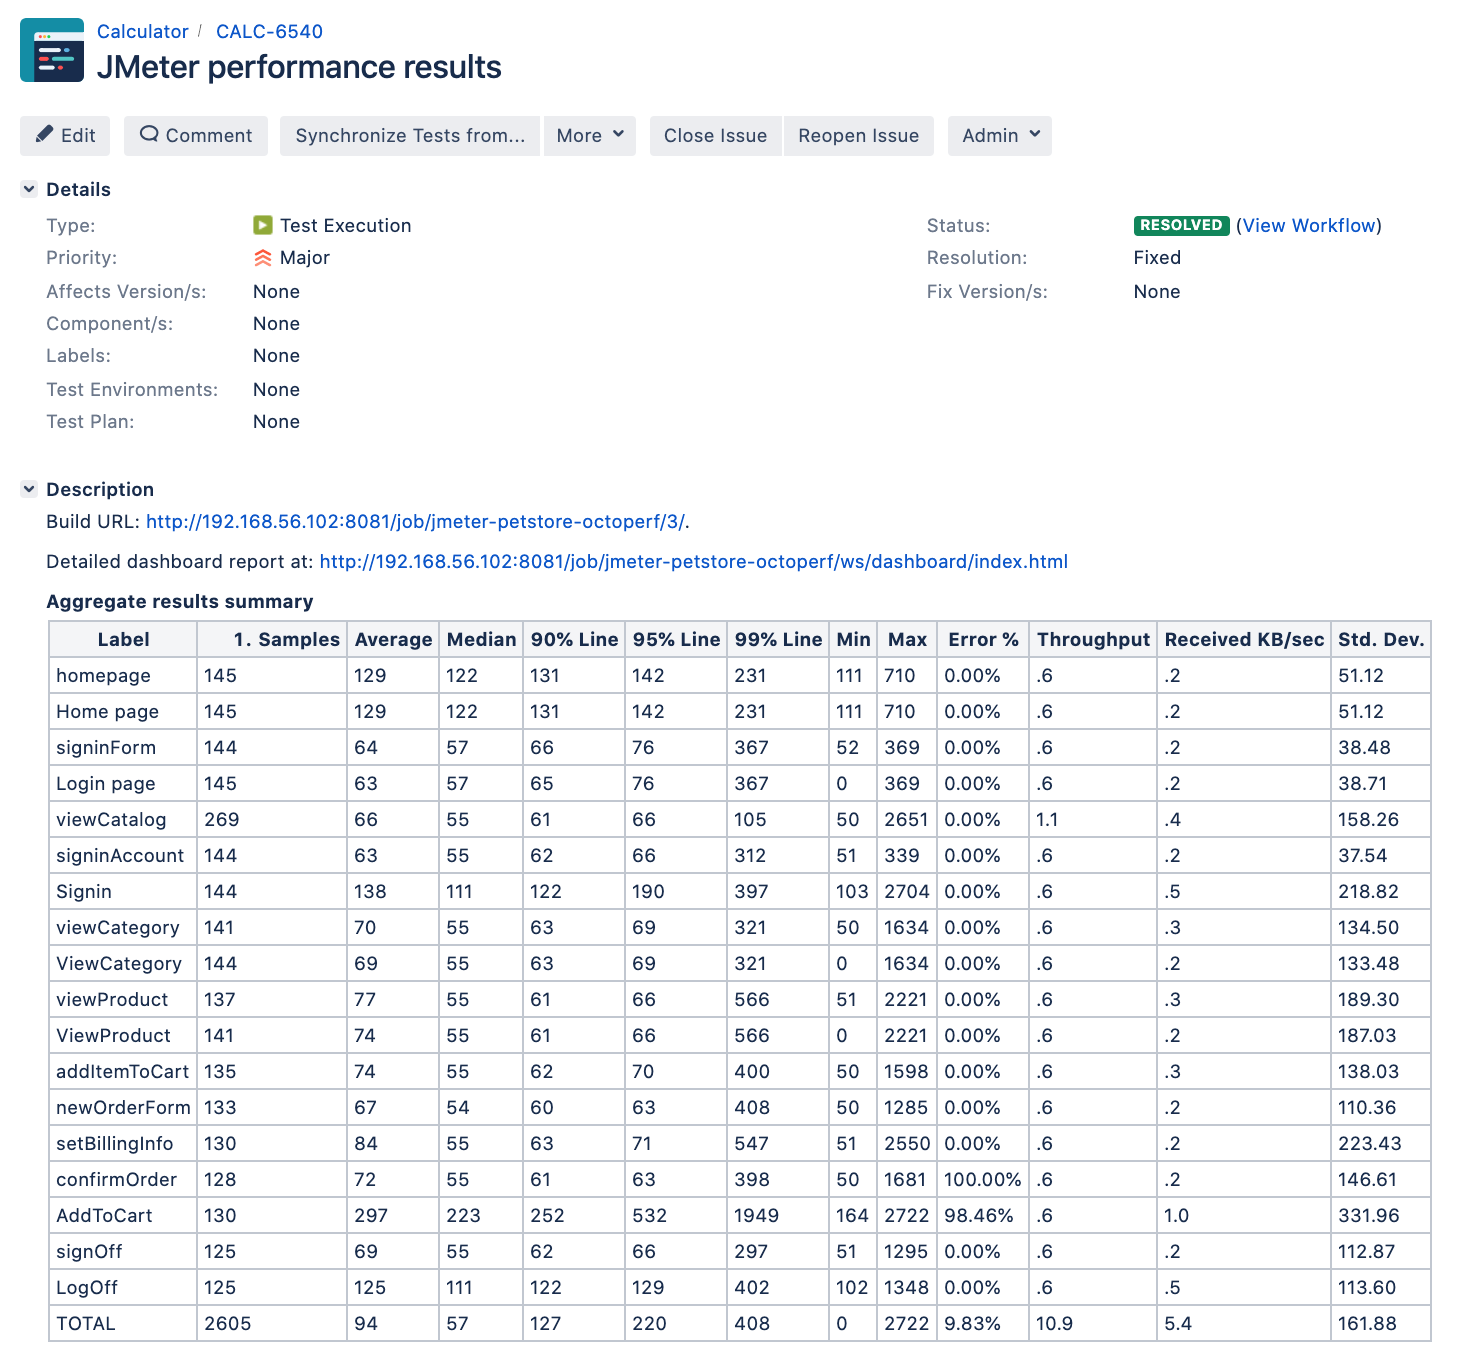This screenshot has width=1484, height=1364.
Task: Click the 10.9 total throughput value
Action: coord(1093,1324)
